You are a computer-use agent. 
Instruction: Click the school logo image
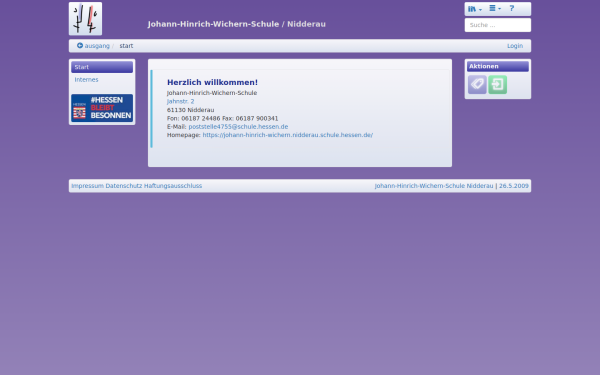click(x=85, y=19)
